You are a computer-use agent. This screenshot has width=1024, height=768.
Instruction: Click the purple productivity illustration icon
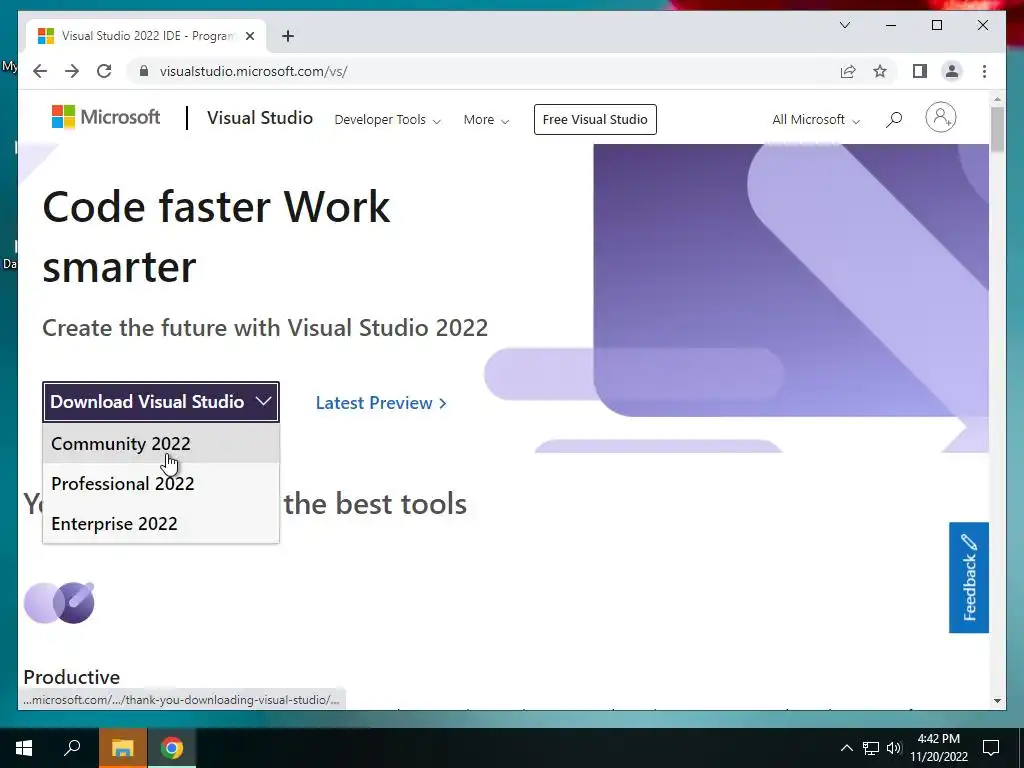click(x=59, y=602)
